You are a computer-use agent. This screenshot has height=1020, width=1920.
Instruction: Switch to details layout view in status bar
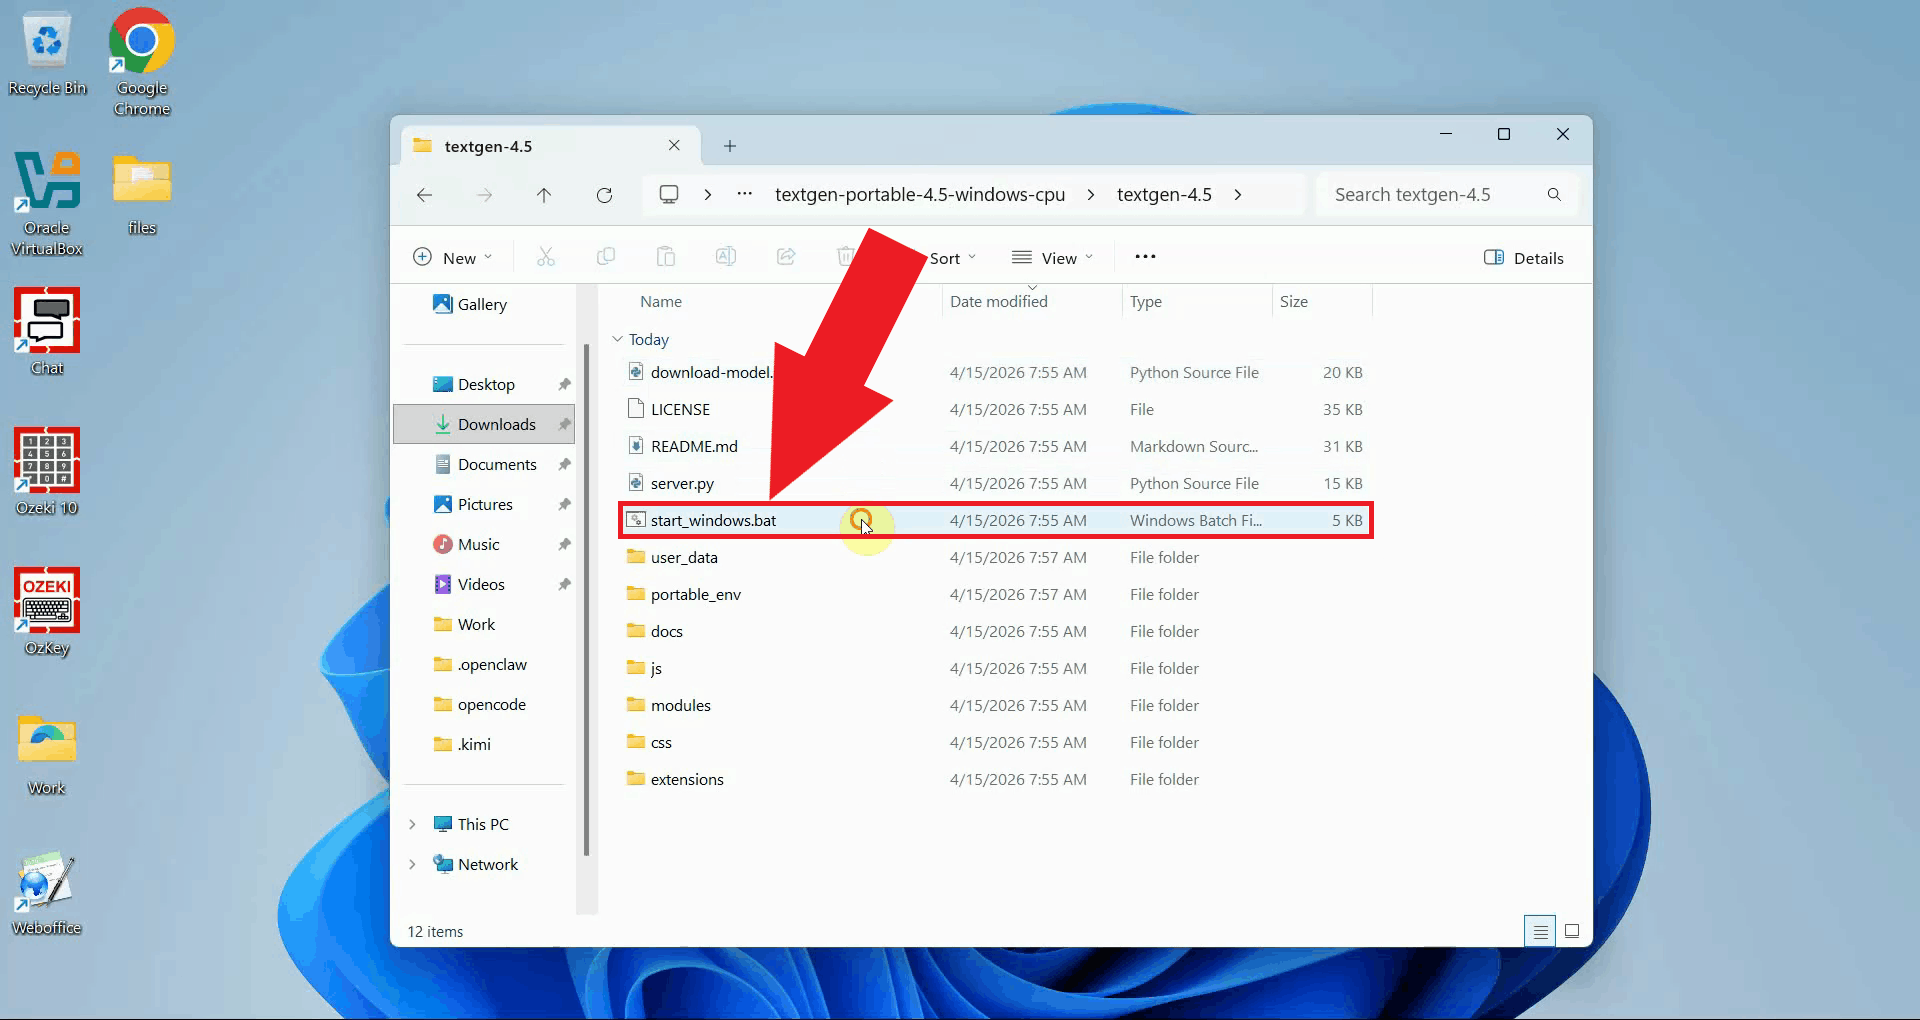tap(1539, 930)
